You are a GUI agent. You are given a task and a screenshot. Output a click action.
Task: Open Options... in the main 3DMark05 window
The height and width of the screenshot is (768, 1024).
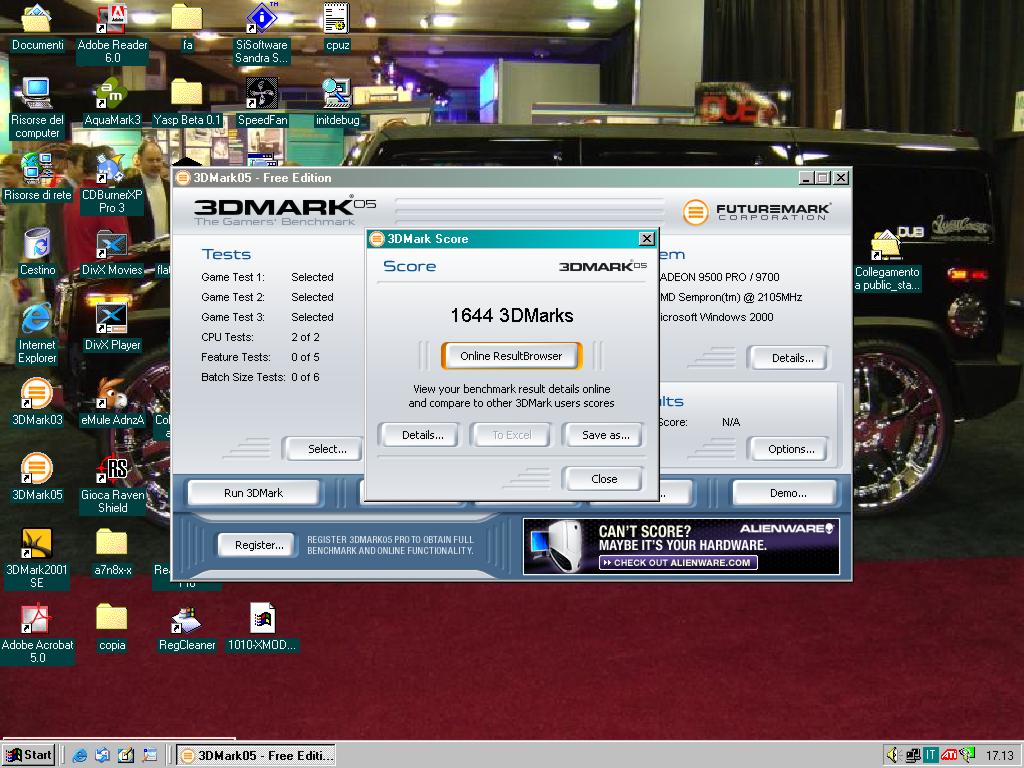pos(791,449)
